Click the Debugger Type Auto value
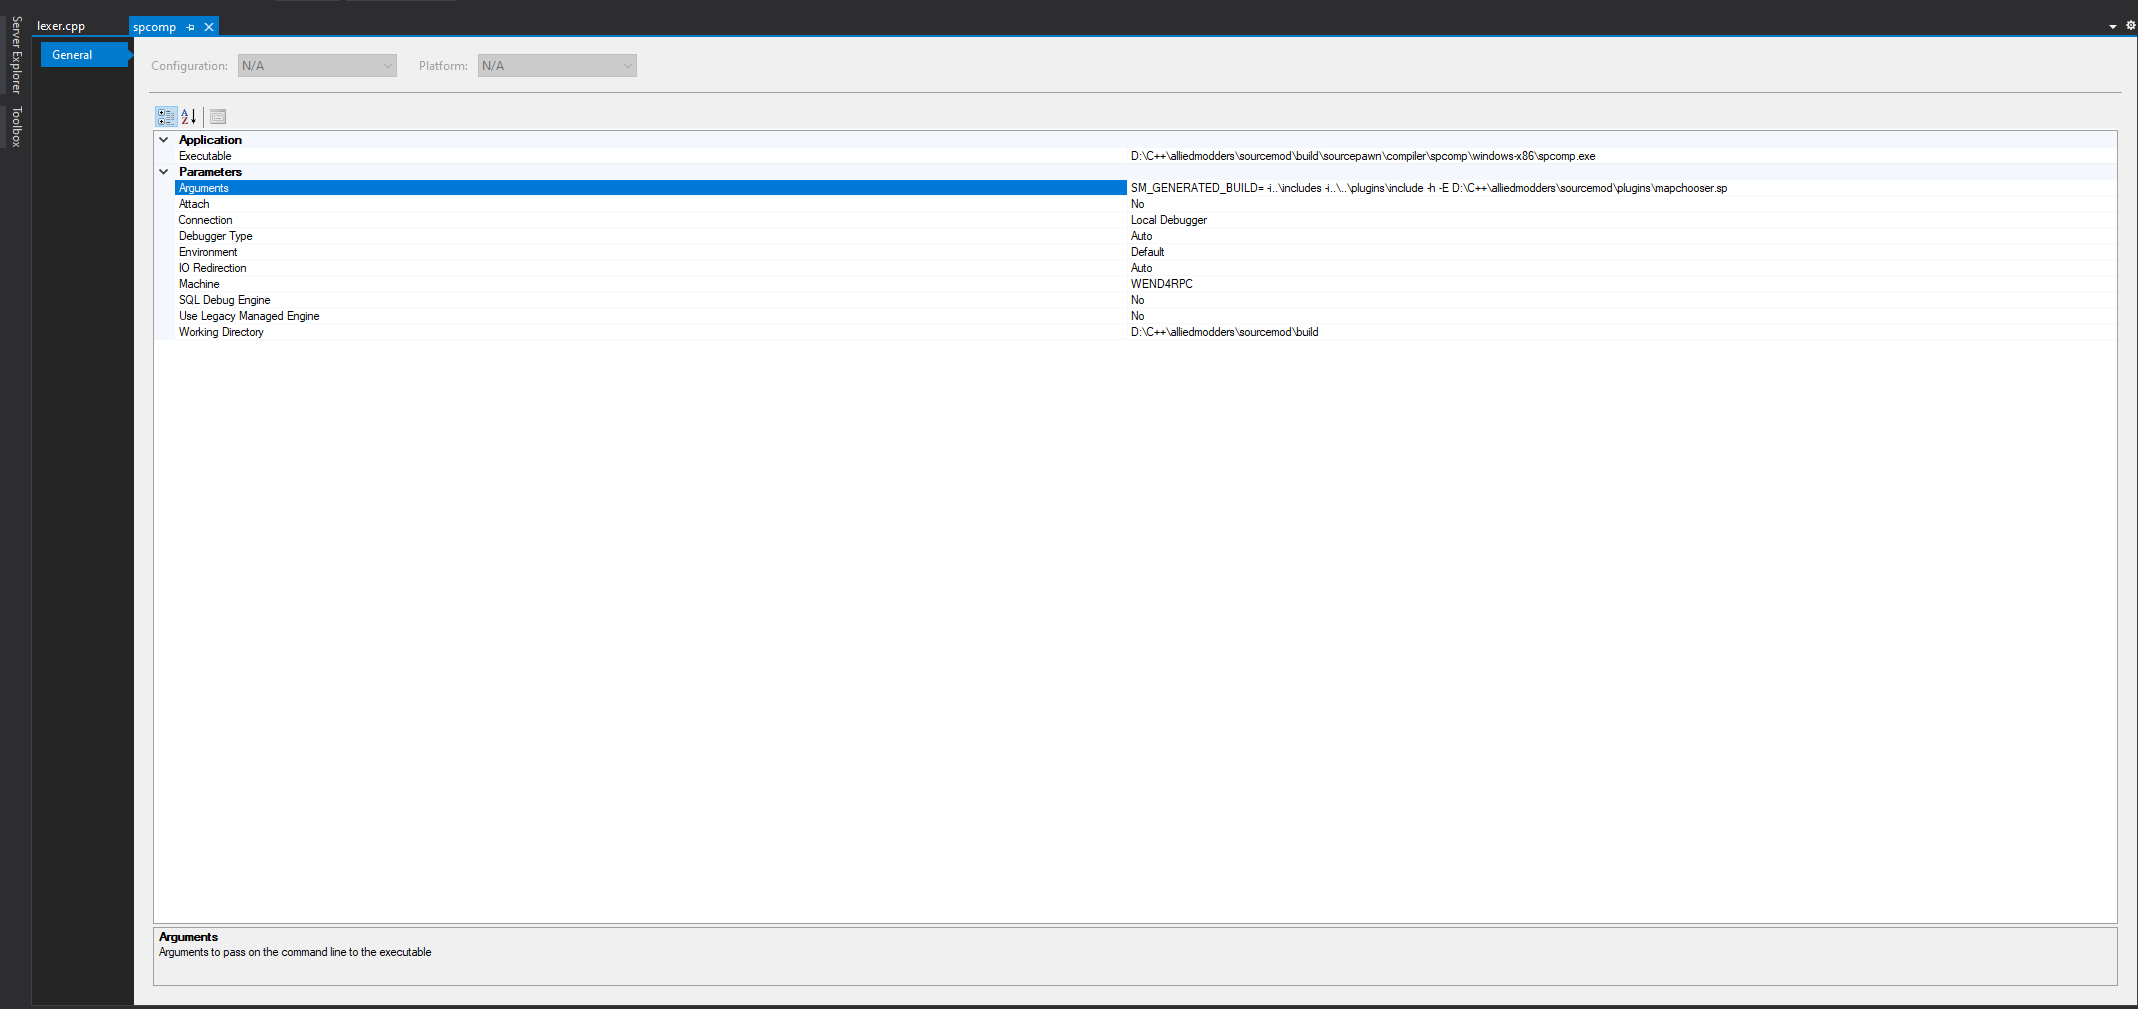 tap(1142, 236)
